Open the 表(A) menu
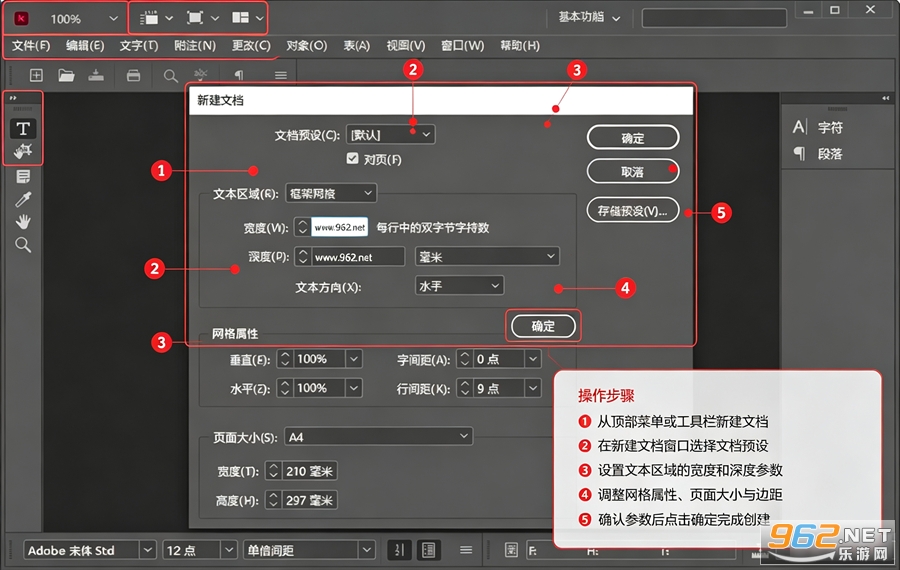The height and width of the screenshot is (570, 900). tap(356, 45)
